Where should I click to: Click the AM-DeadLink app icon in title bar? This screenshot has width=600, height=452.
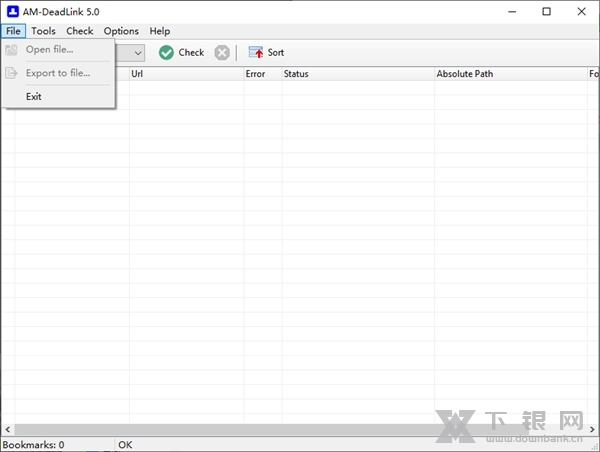[12, 11]
